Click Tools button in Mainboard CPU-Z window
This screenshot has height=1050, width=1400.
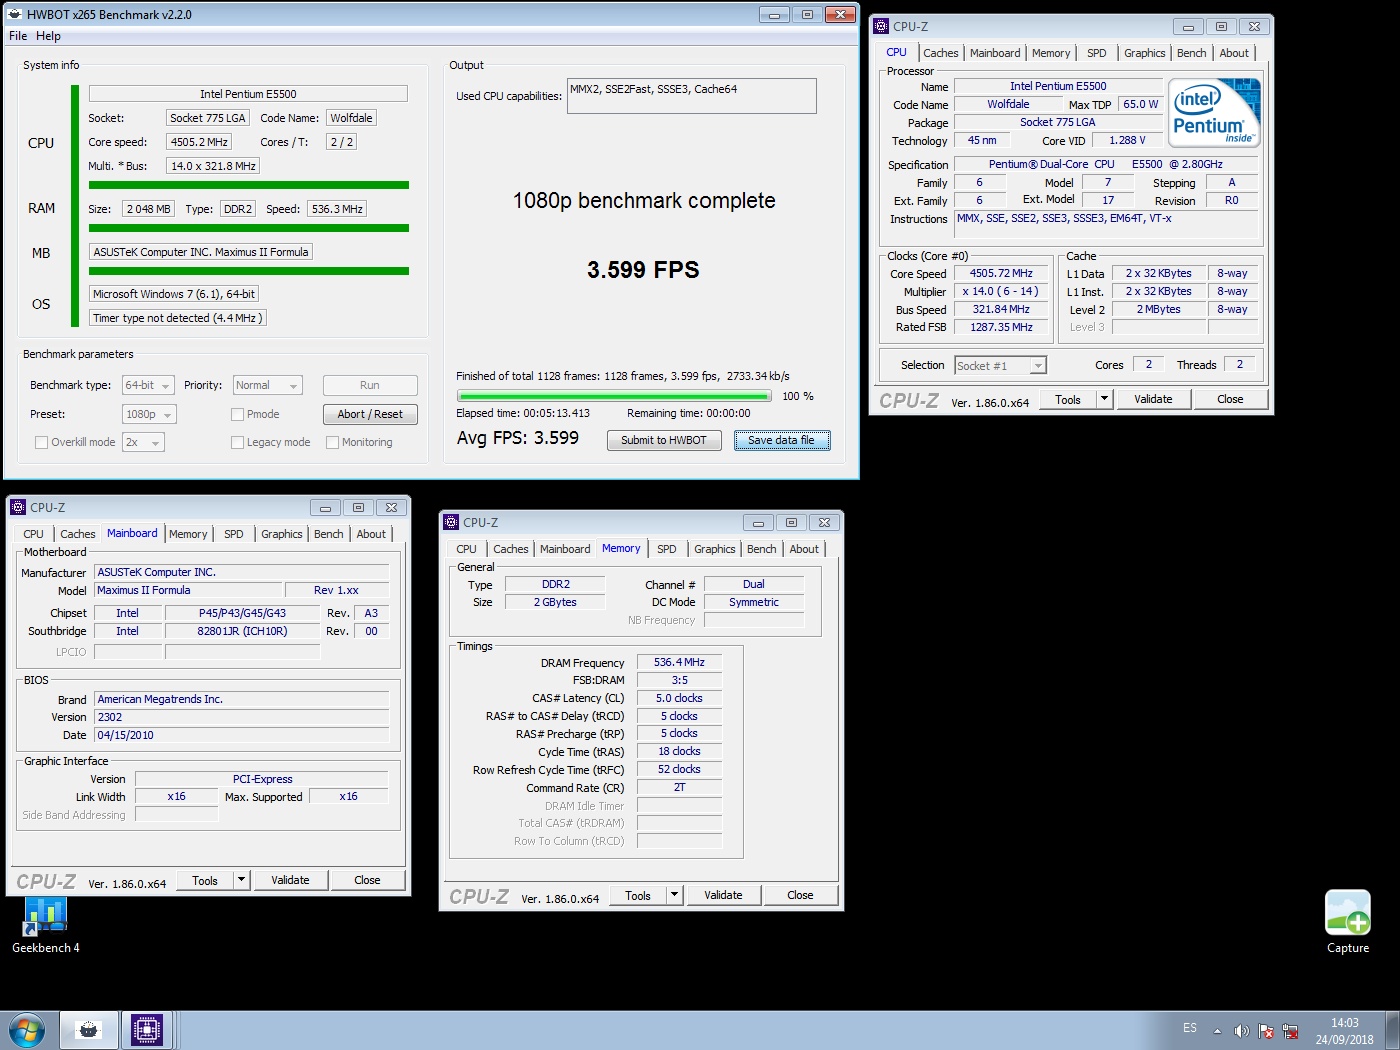click(x=205, y=880)
